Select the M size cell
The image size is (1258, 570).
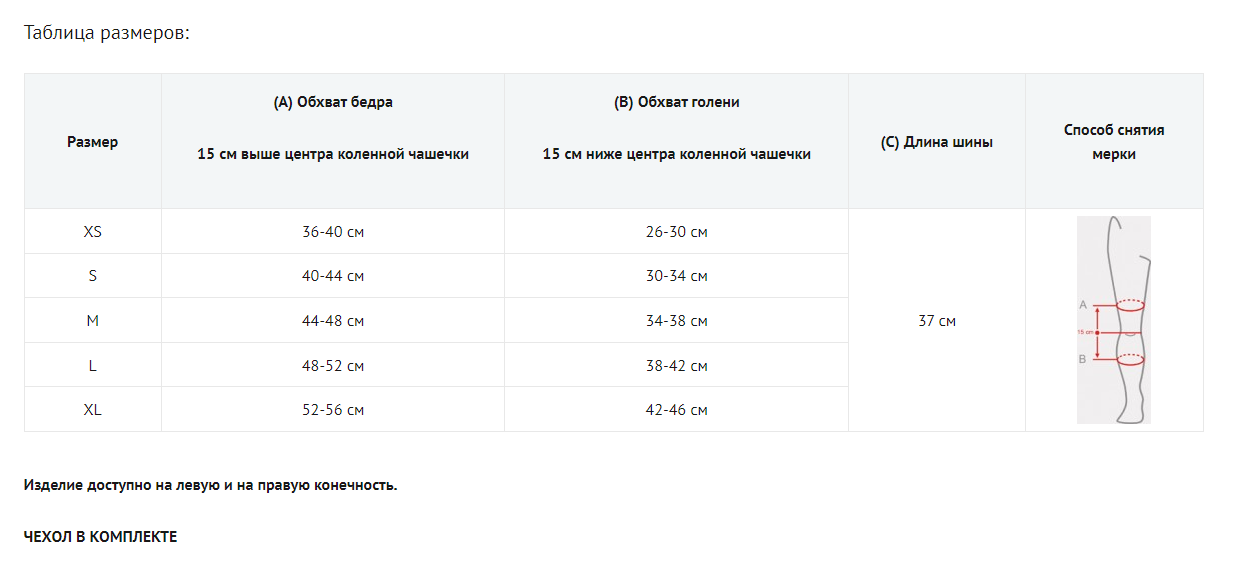(x=93, y=321)
